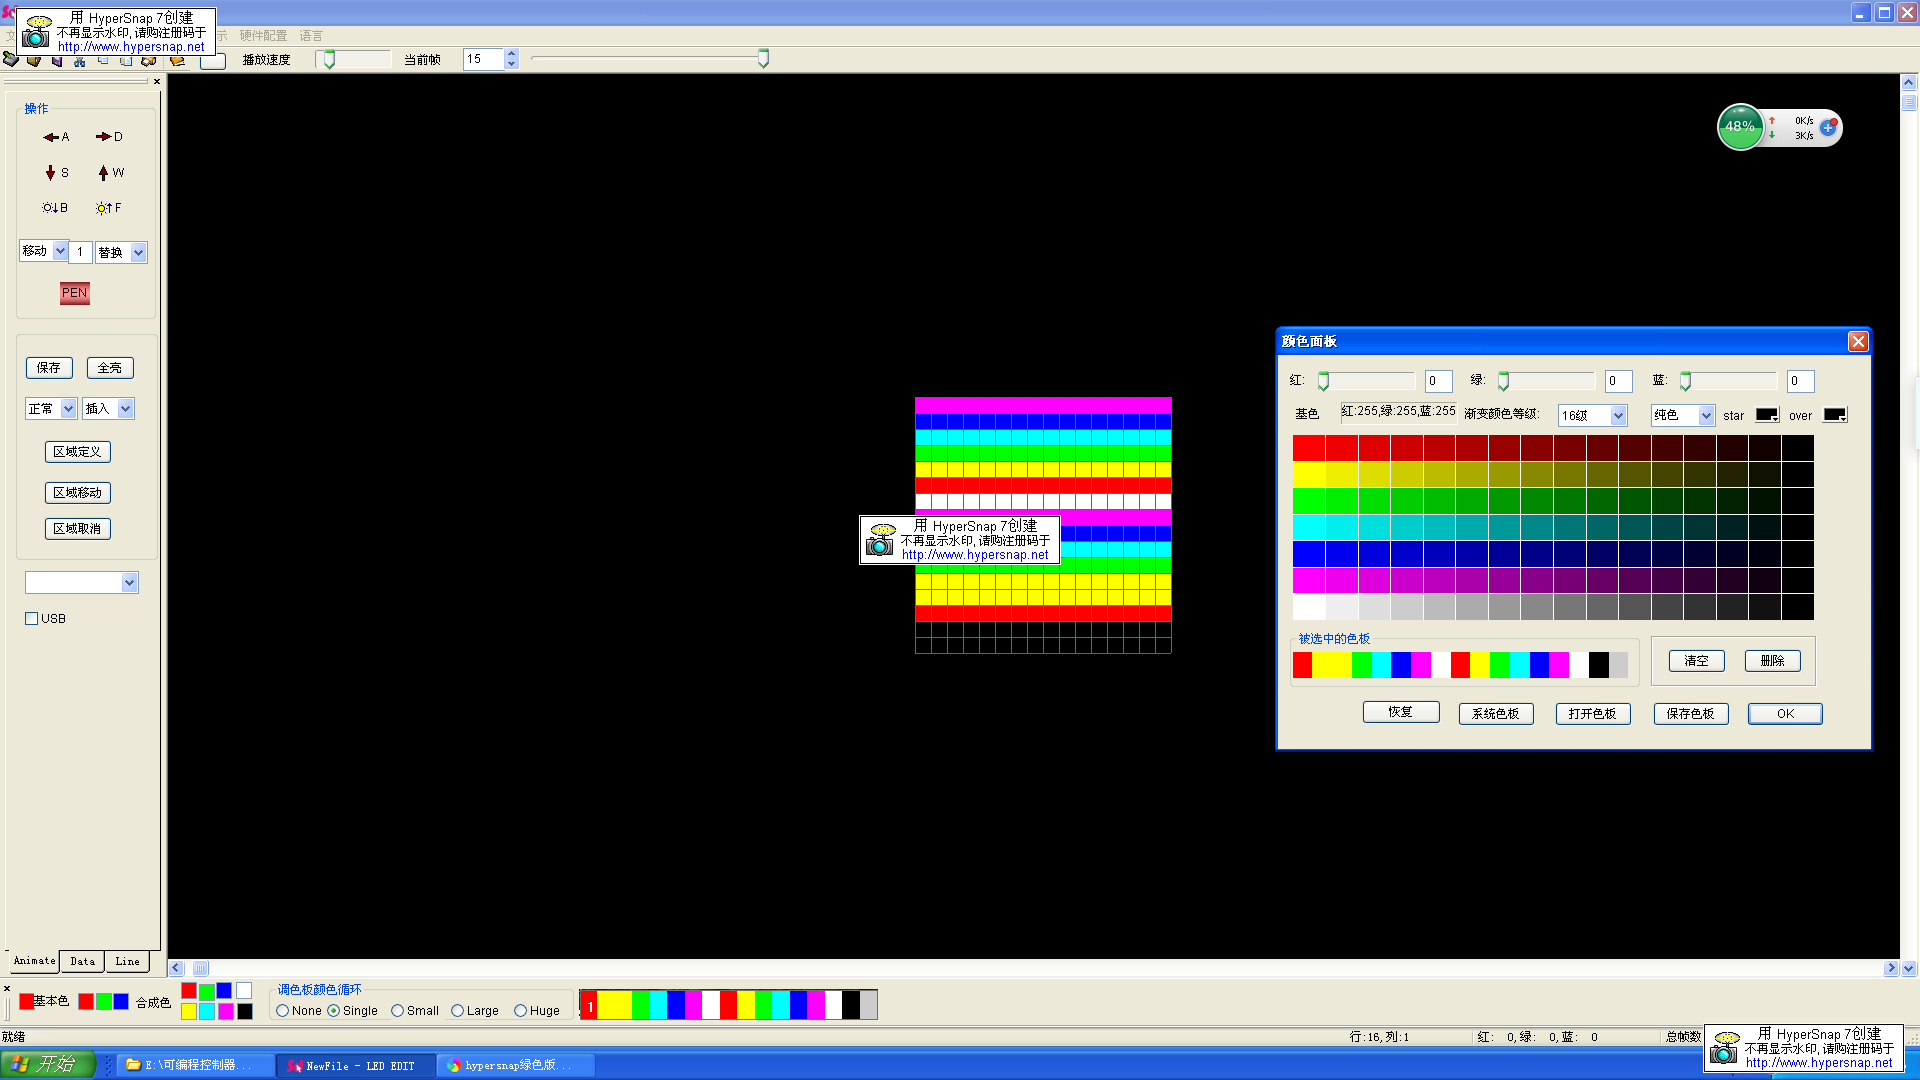
Task: Switch to the Data tab
Action: [x=83, y=962]
